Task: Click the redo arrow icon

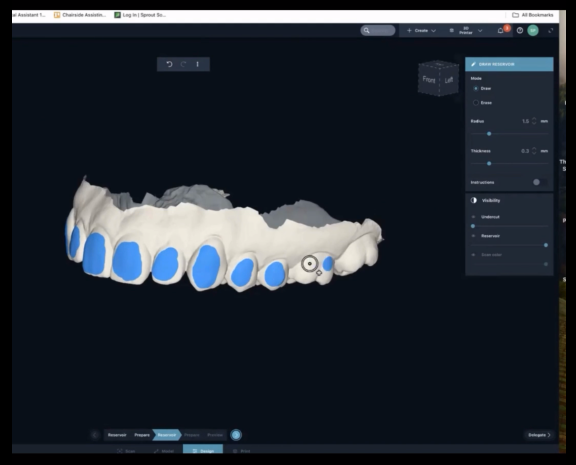Action: 183,64
